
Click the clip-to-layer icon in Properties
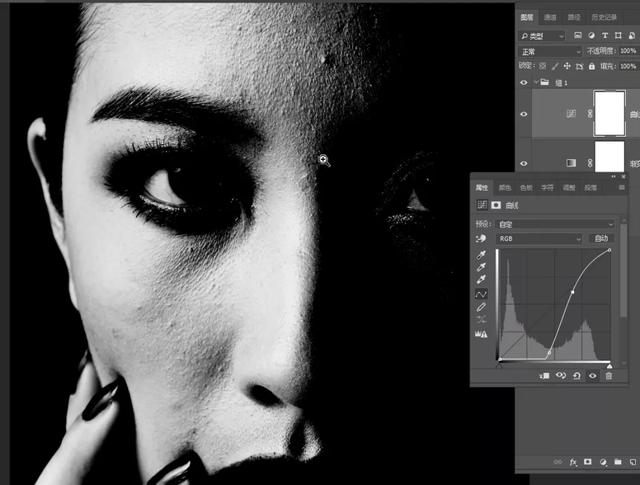click(544, 376)
